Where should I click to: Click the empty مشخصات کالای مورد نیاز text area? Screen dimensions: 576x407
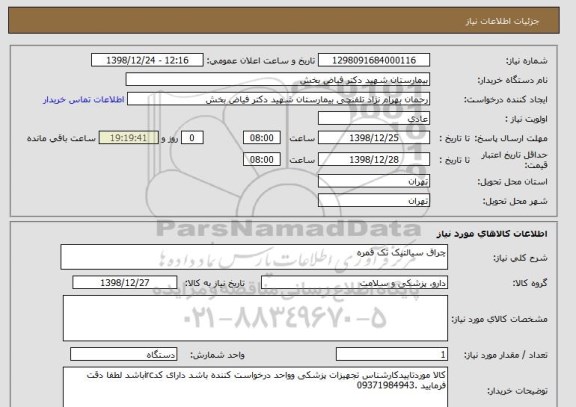(x=255, y=318)
